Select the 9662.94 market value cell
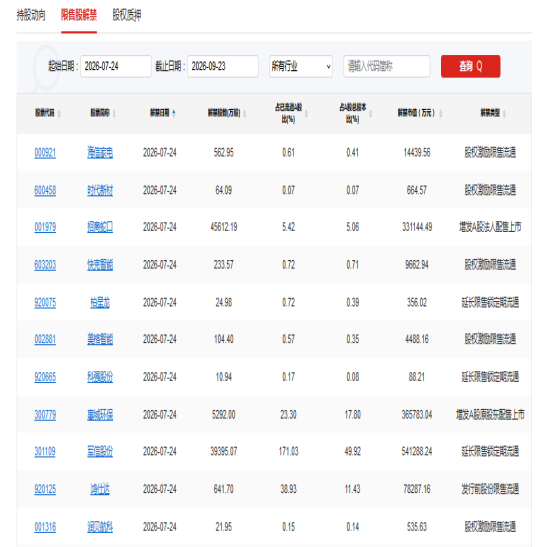This screenshot has width=548, height=547. (417, 265)
